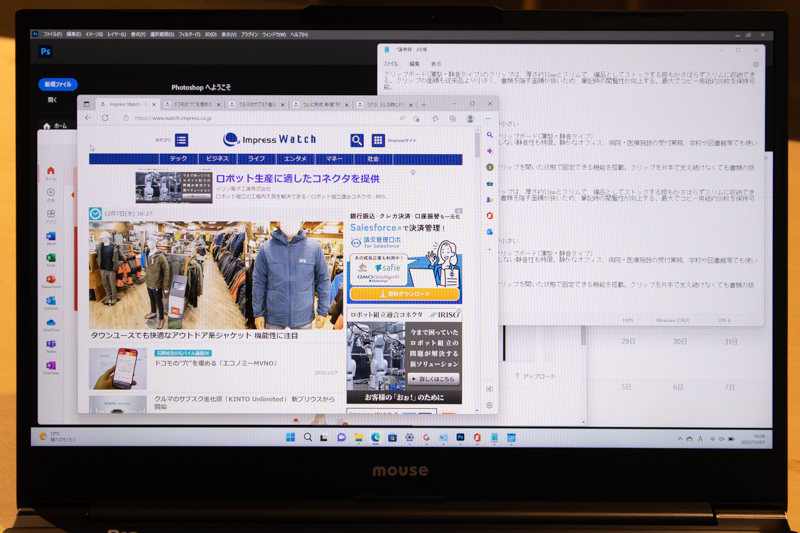Open Photoshop ファイル menu

(x=52, y=35)
